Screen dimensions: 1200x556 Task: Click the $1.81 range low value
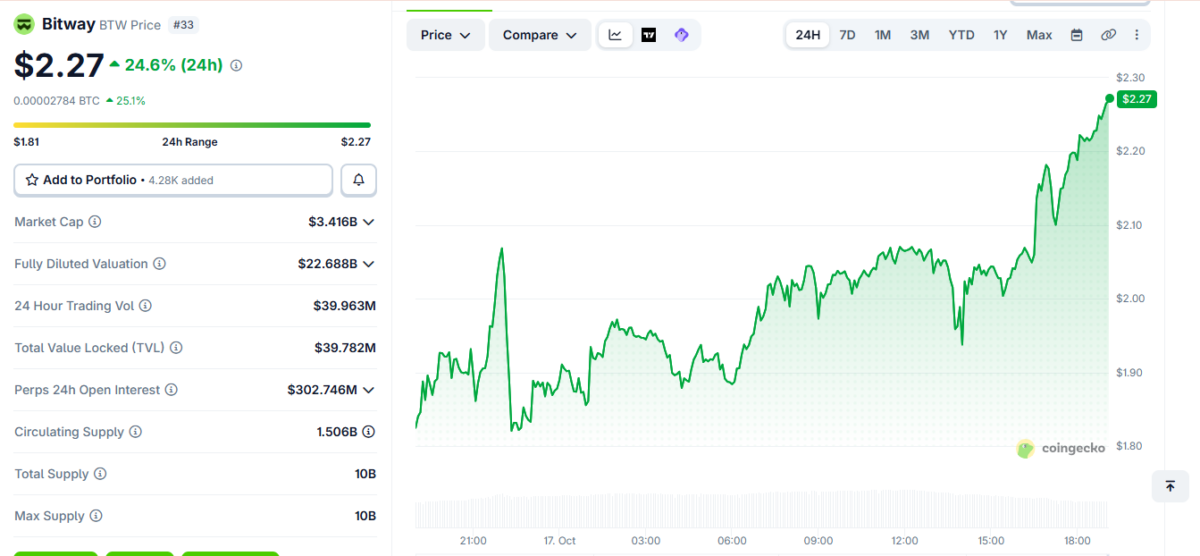click(x=27, y=142)
